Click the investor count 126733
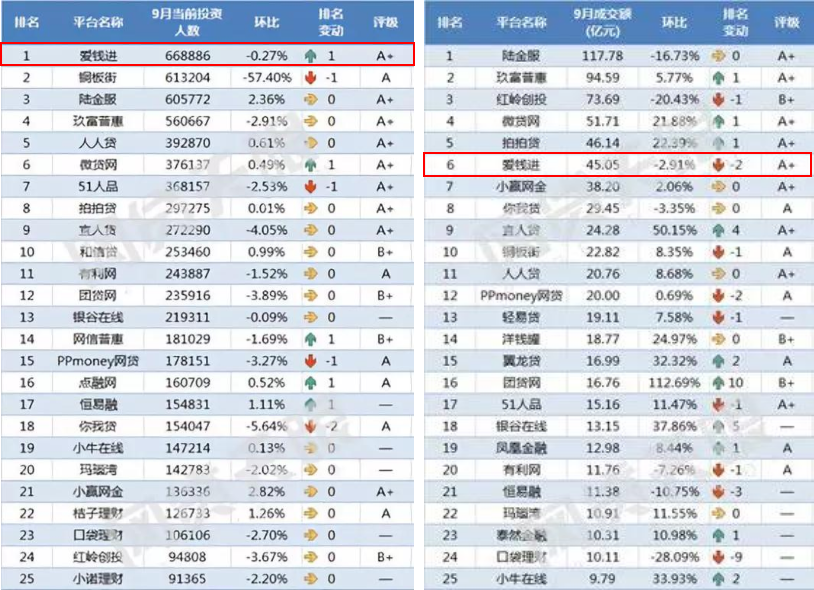The width and height of the screenshot is (814, 590). point(187,514)
